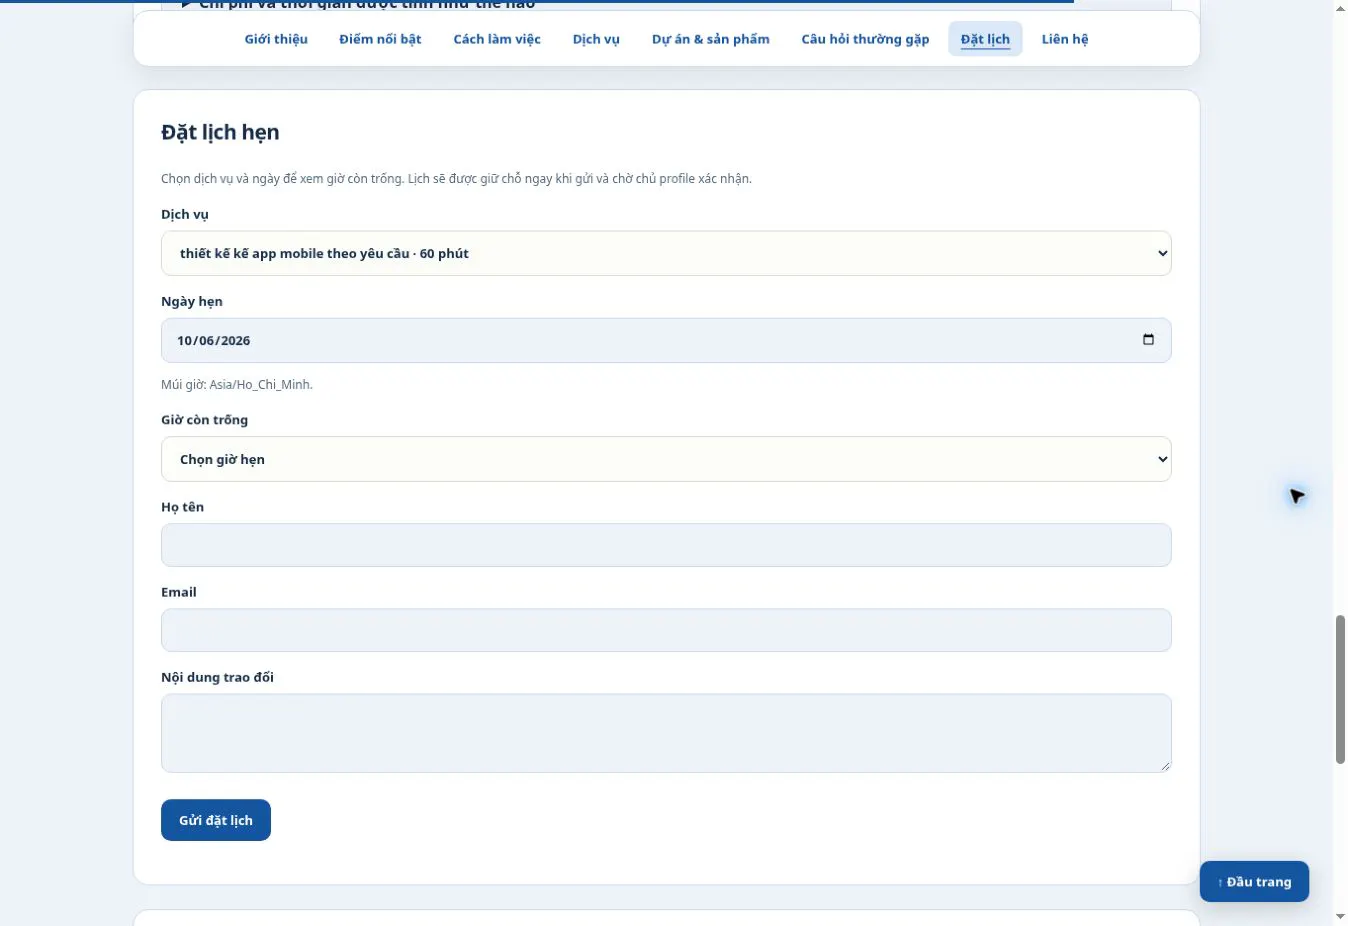Select the Đặt lịch nav tab

click(985, 39)
